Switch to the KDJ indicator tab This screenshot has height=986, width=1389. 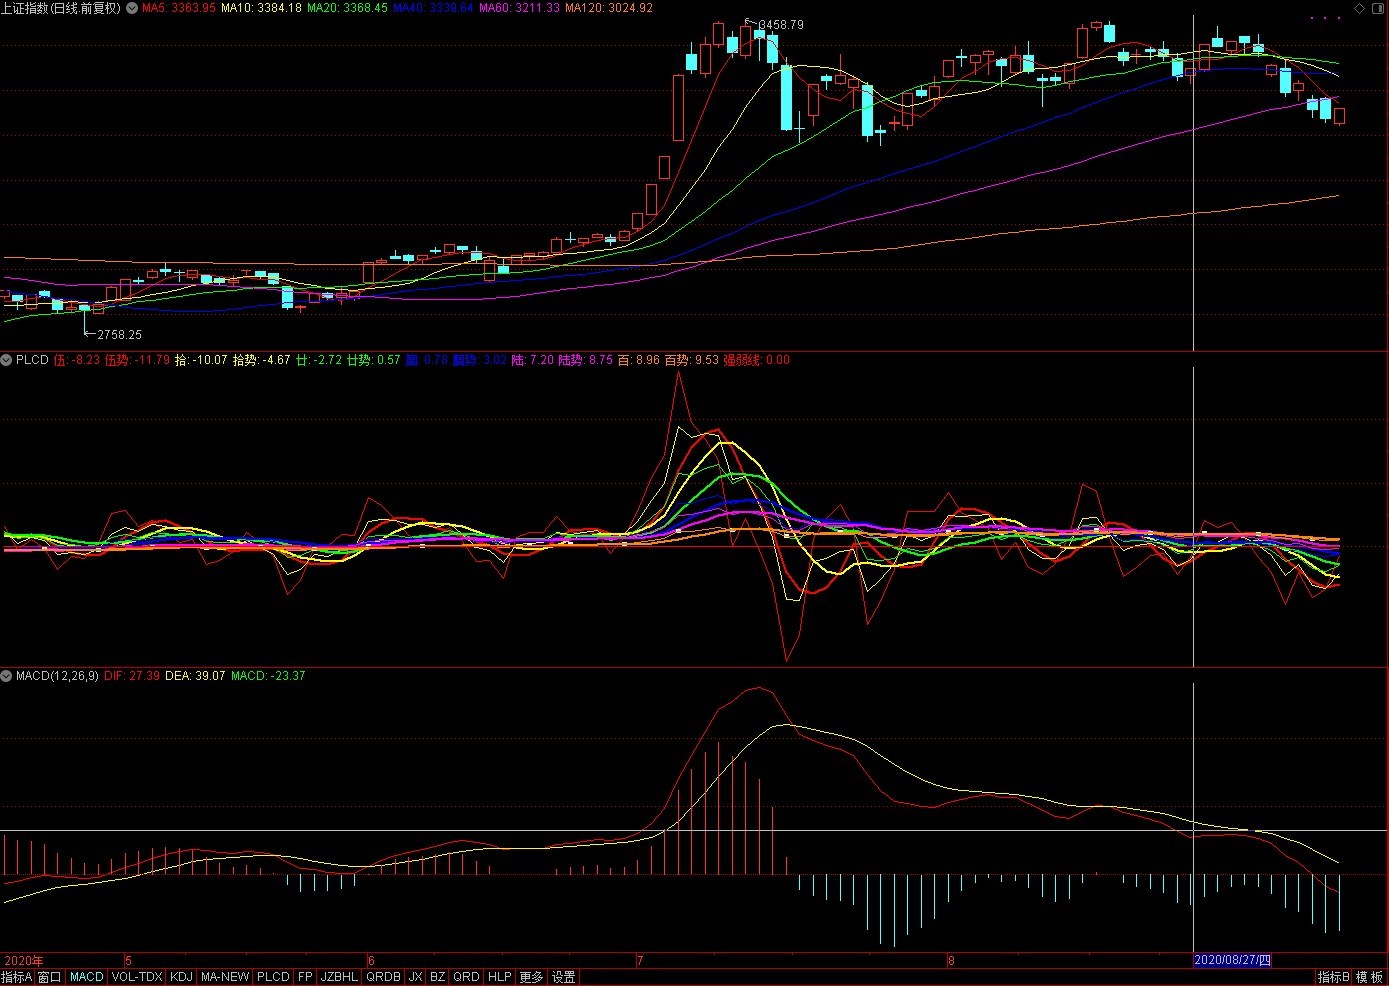click(181, 977)
